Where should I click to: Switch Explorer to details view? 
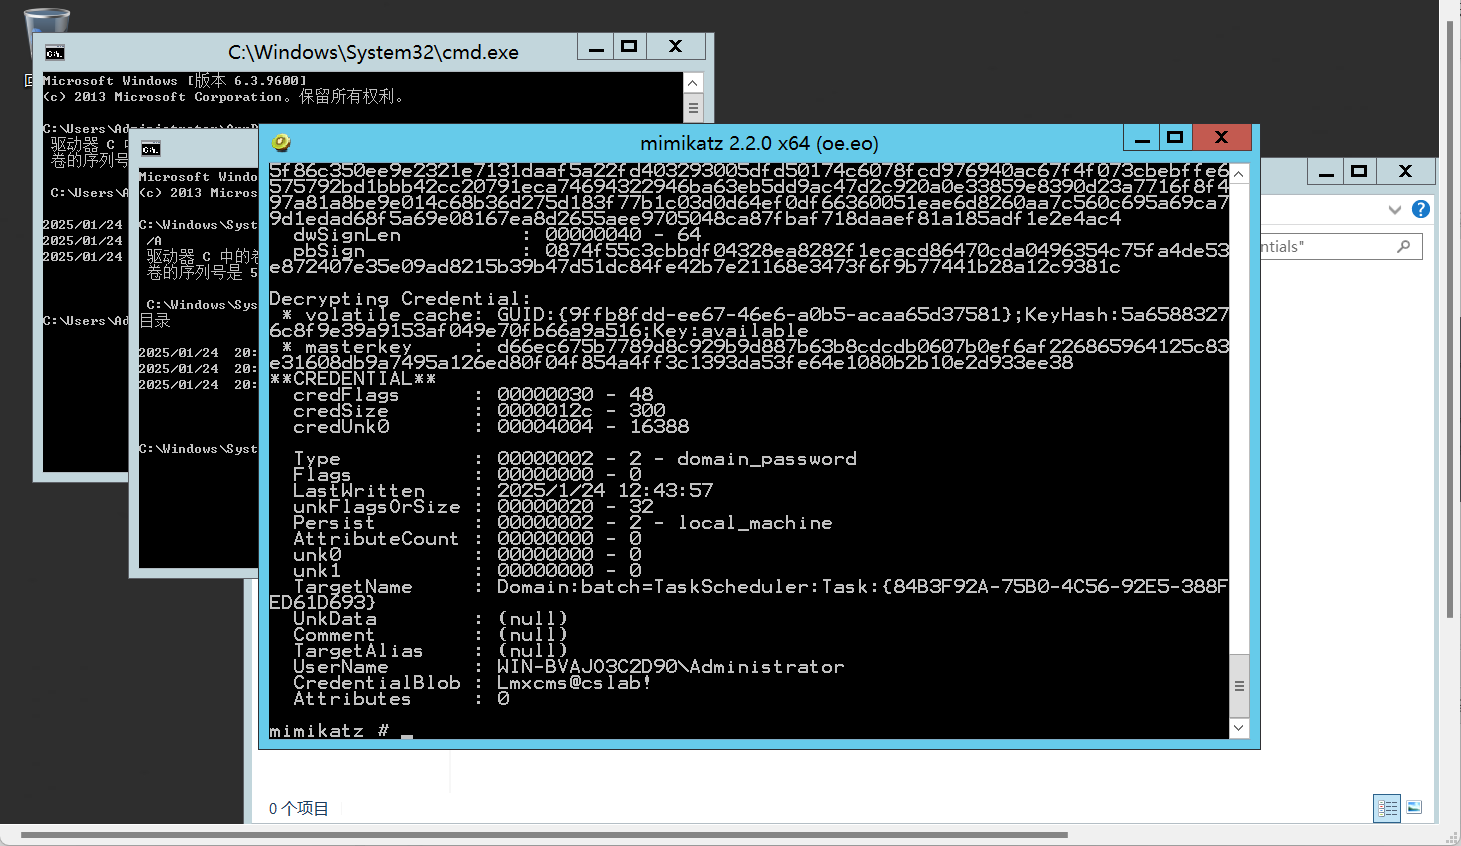point(1387,808)
